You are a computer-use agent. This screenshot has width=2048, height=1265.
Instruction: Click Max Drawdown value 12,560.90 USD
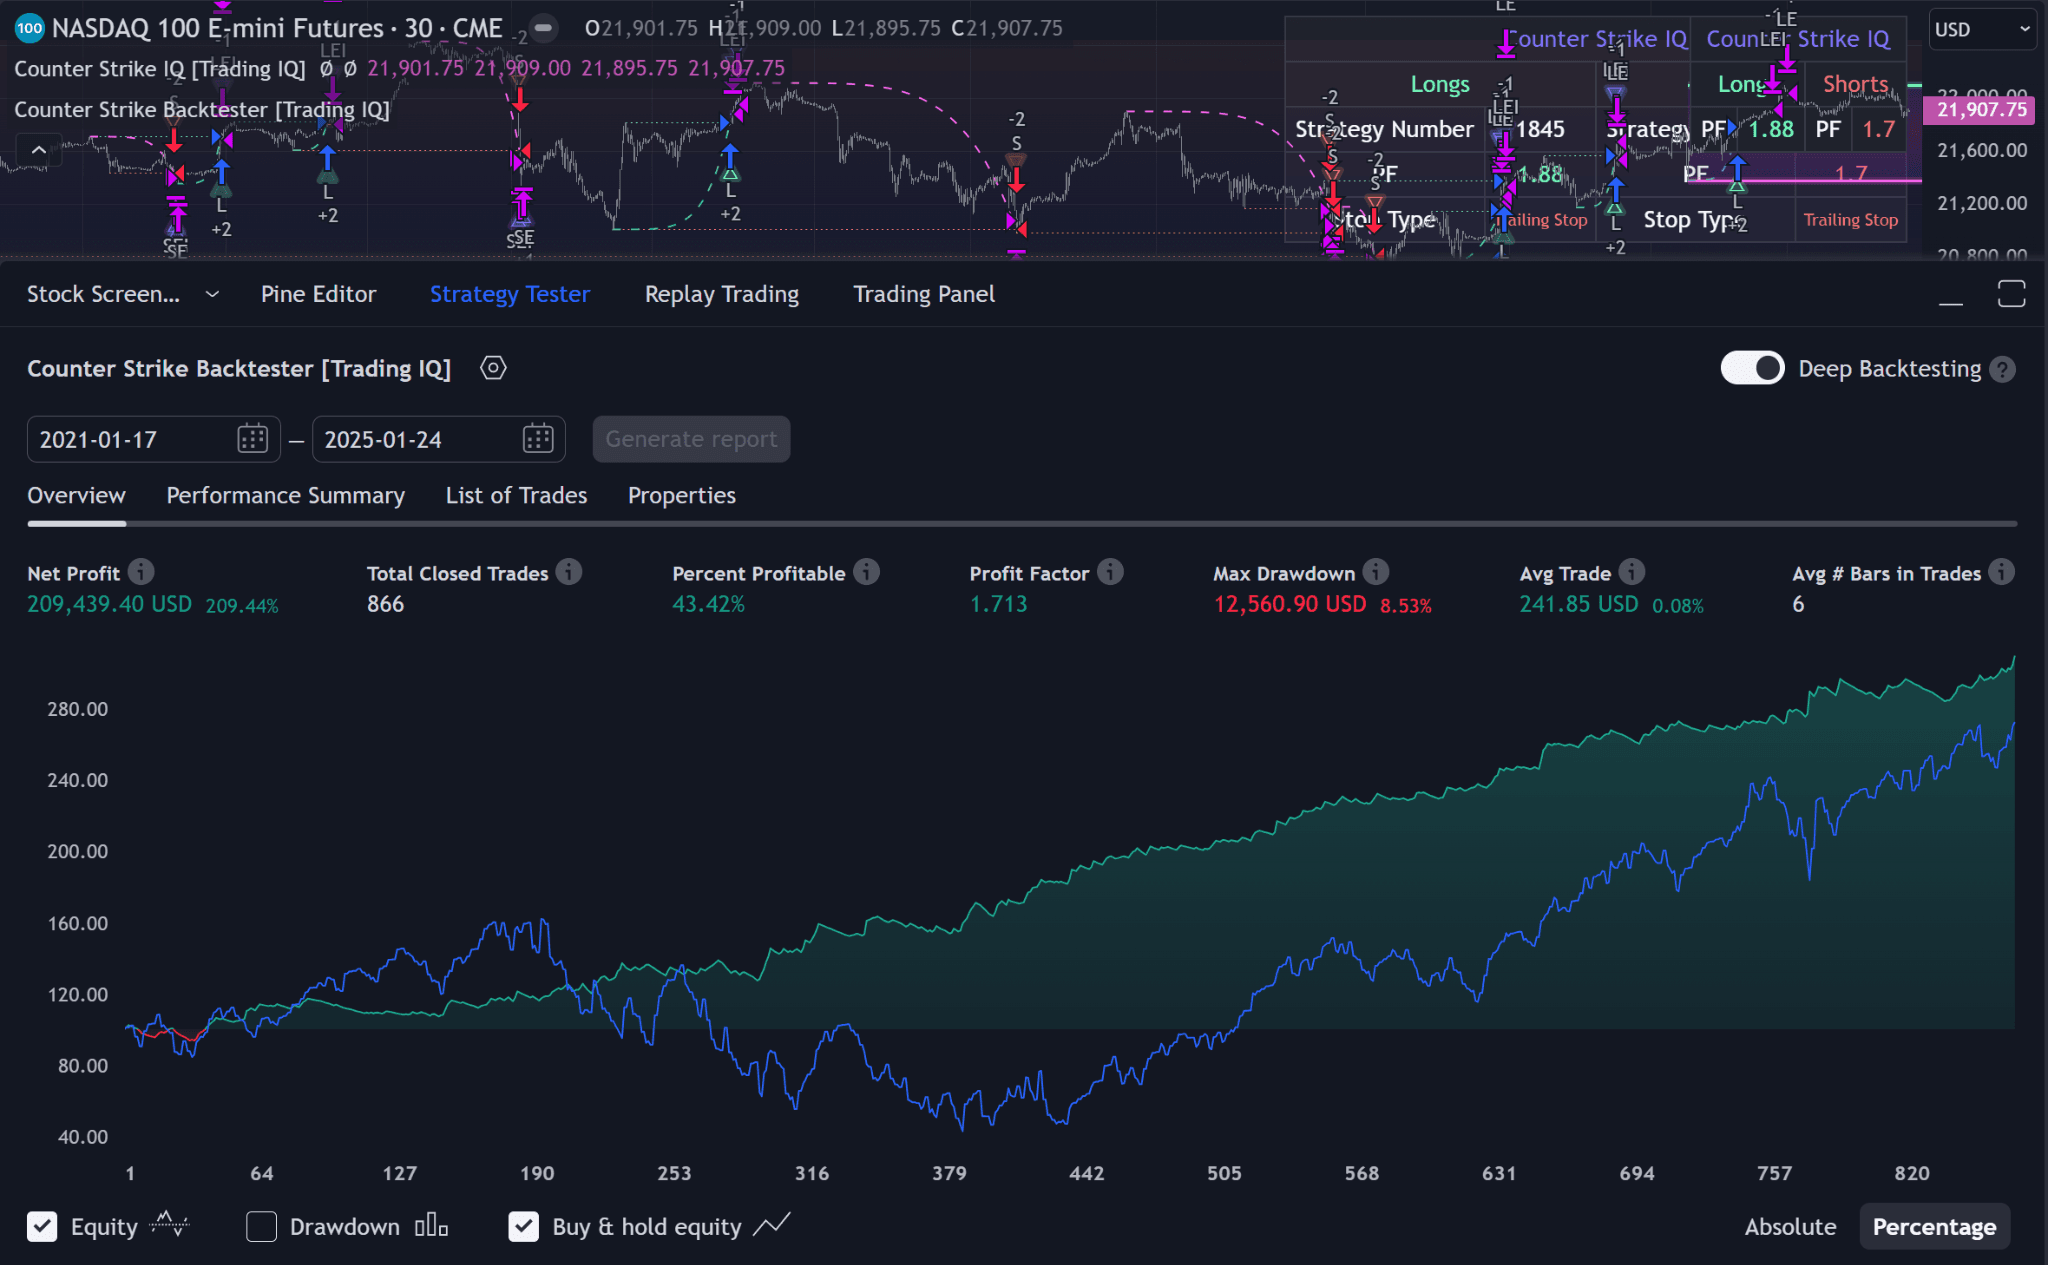[x=1289, y=604]
